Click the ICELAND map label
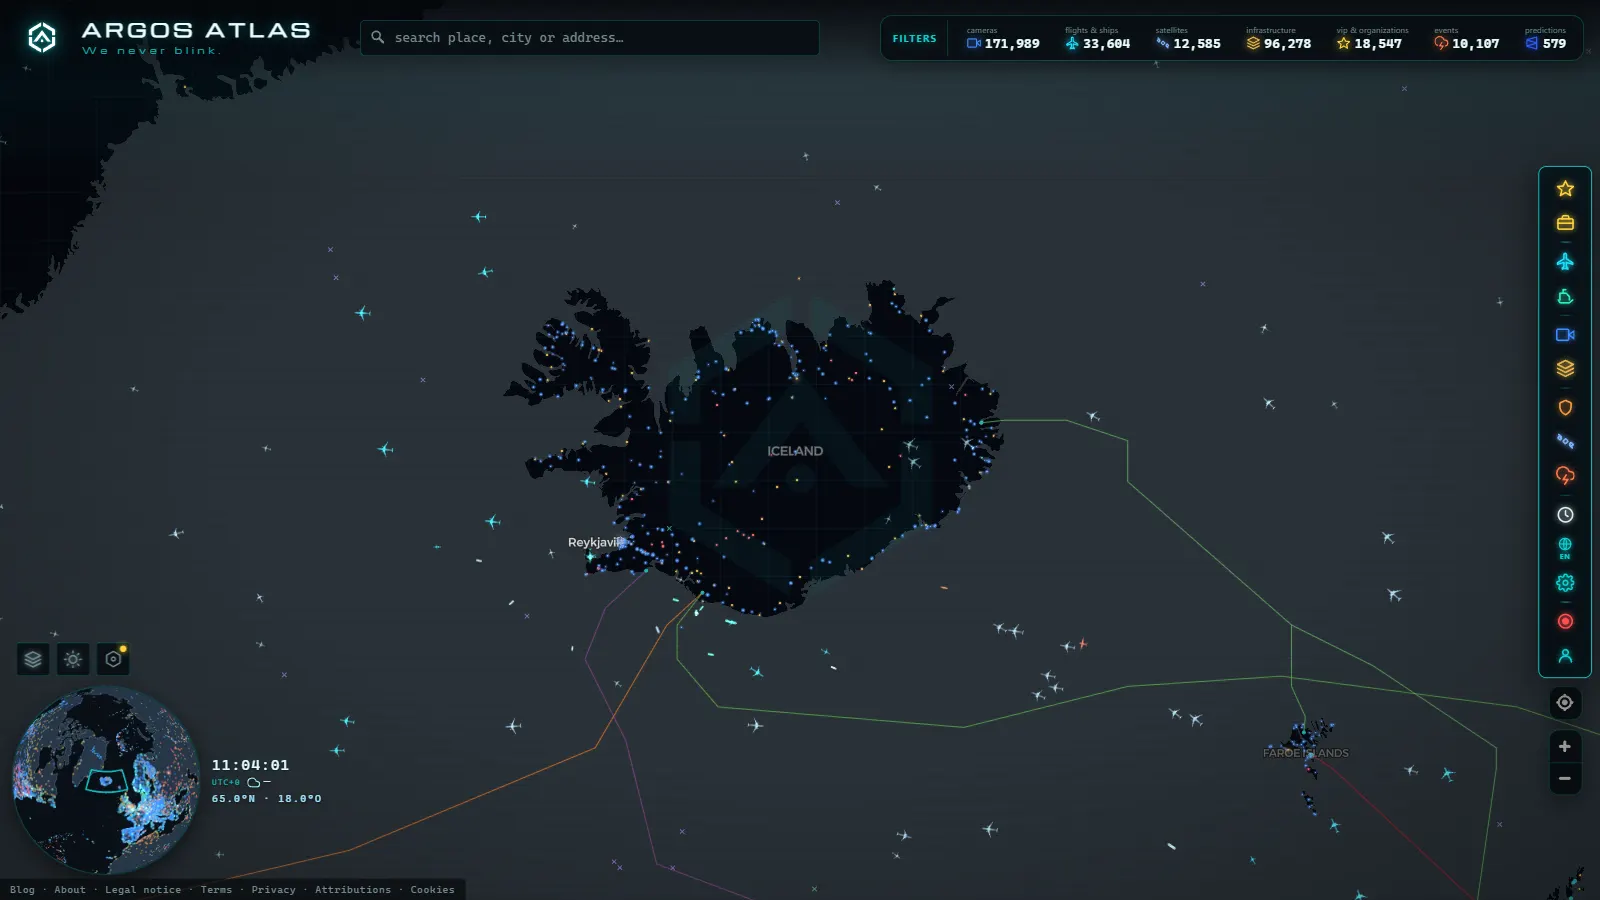Viewport: 1600px width, 900px height. click(795, 451)
